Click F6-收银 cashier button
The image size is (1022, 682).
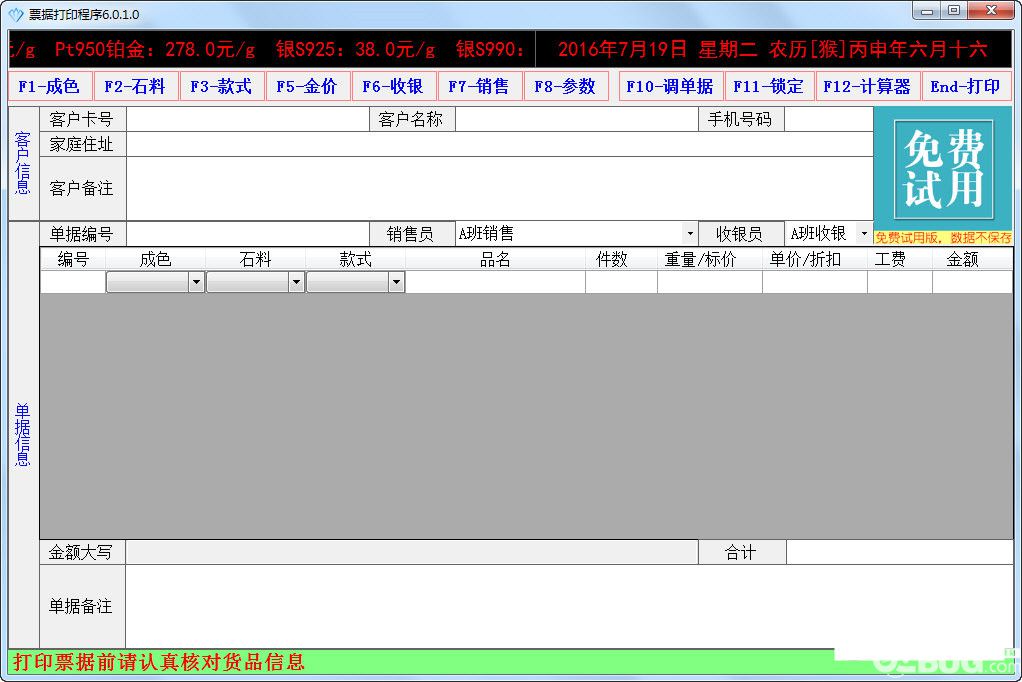coord(393,86)
